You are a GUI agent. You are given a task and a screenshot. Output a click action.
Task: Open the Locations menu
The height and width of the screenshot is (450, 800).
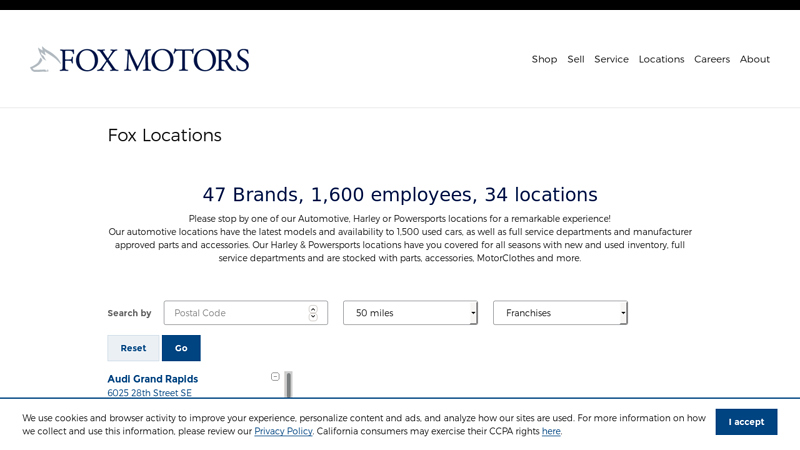[x=661, y=59]
